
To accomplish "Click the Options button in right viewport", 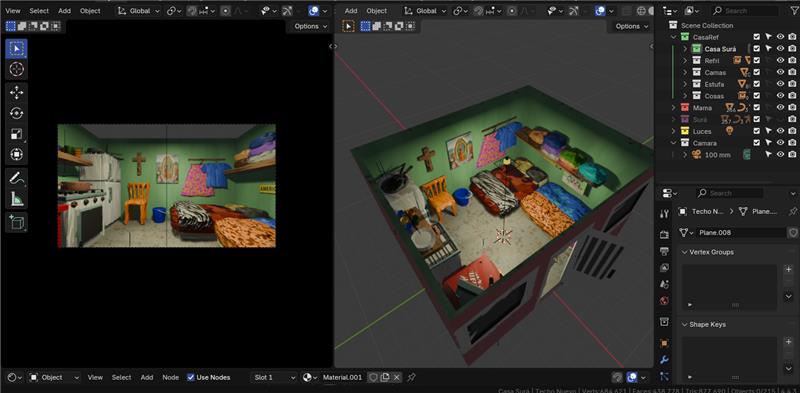I will pyautogui.click(x=632, y=26).
